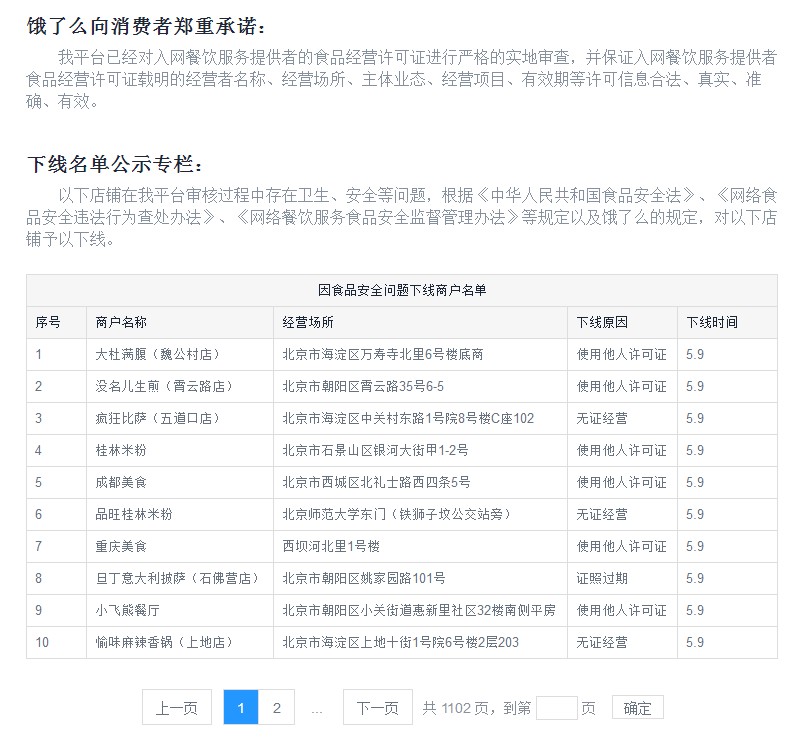Select merchant 没名儿生煎（霄云路店）
The image size is (799, 744).
(x=166, y=386)
